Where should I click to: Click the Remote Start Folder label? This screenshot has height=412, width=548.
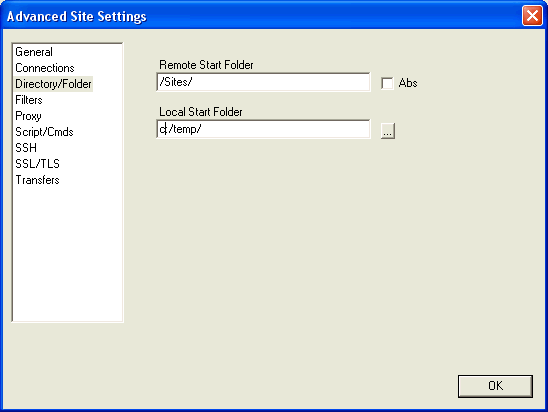coord(206,65)
